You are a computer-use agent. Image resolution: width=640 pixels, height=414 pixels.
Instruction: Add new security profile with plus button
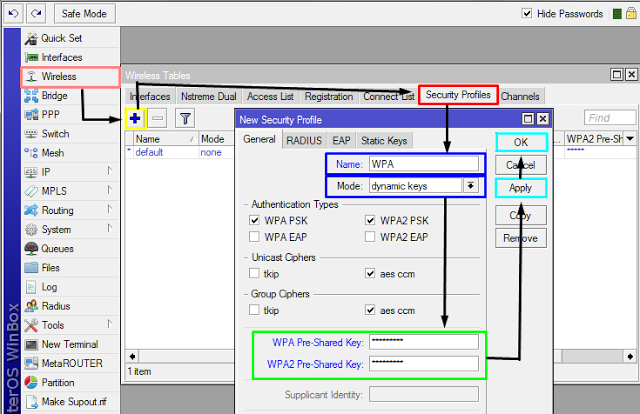[x=135, y=118]
